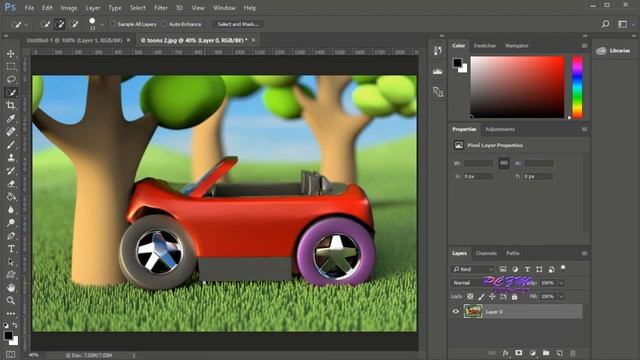This screenshot has width=640, height=360.
Task: Delete layer with the trash icon
Action: tap(573, 353)
